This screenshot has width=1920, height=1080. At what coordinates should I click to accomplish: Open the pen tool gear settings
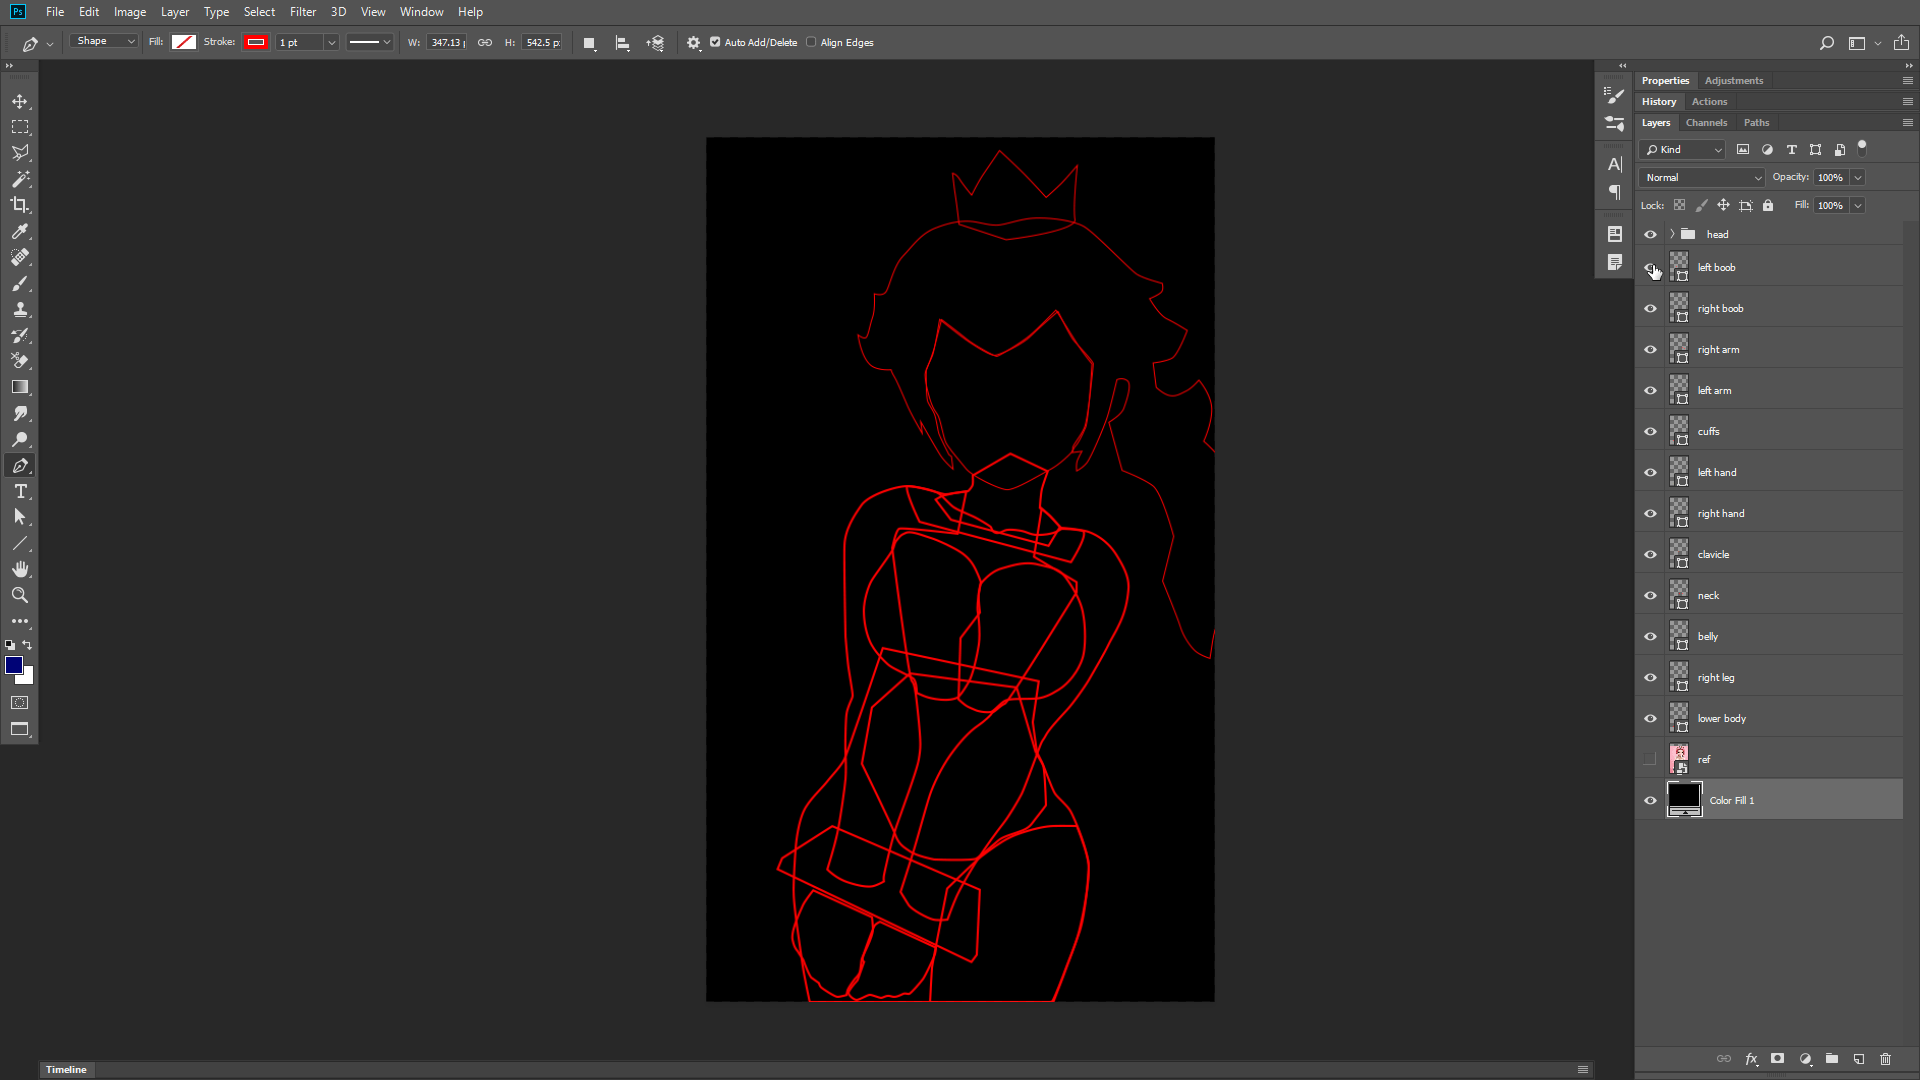coord(693,43)
